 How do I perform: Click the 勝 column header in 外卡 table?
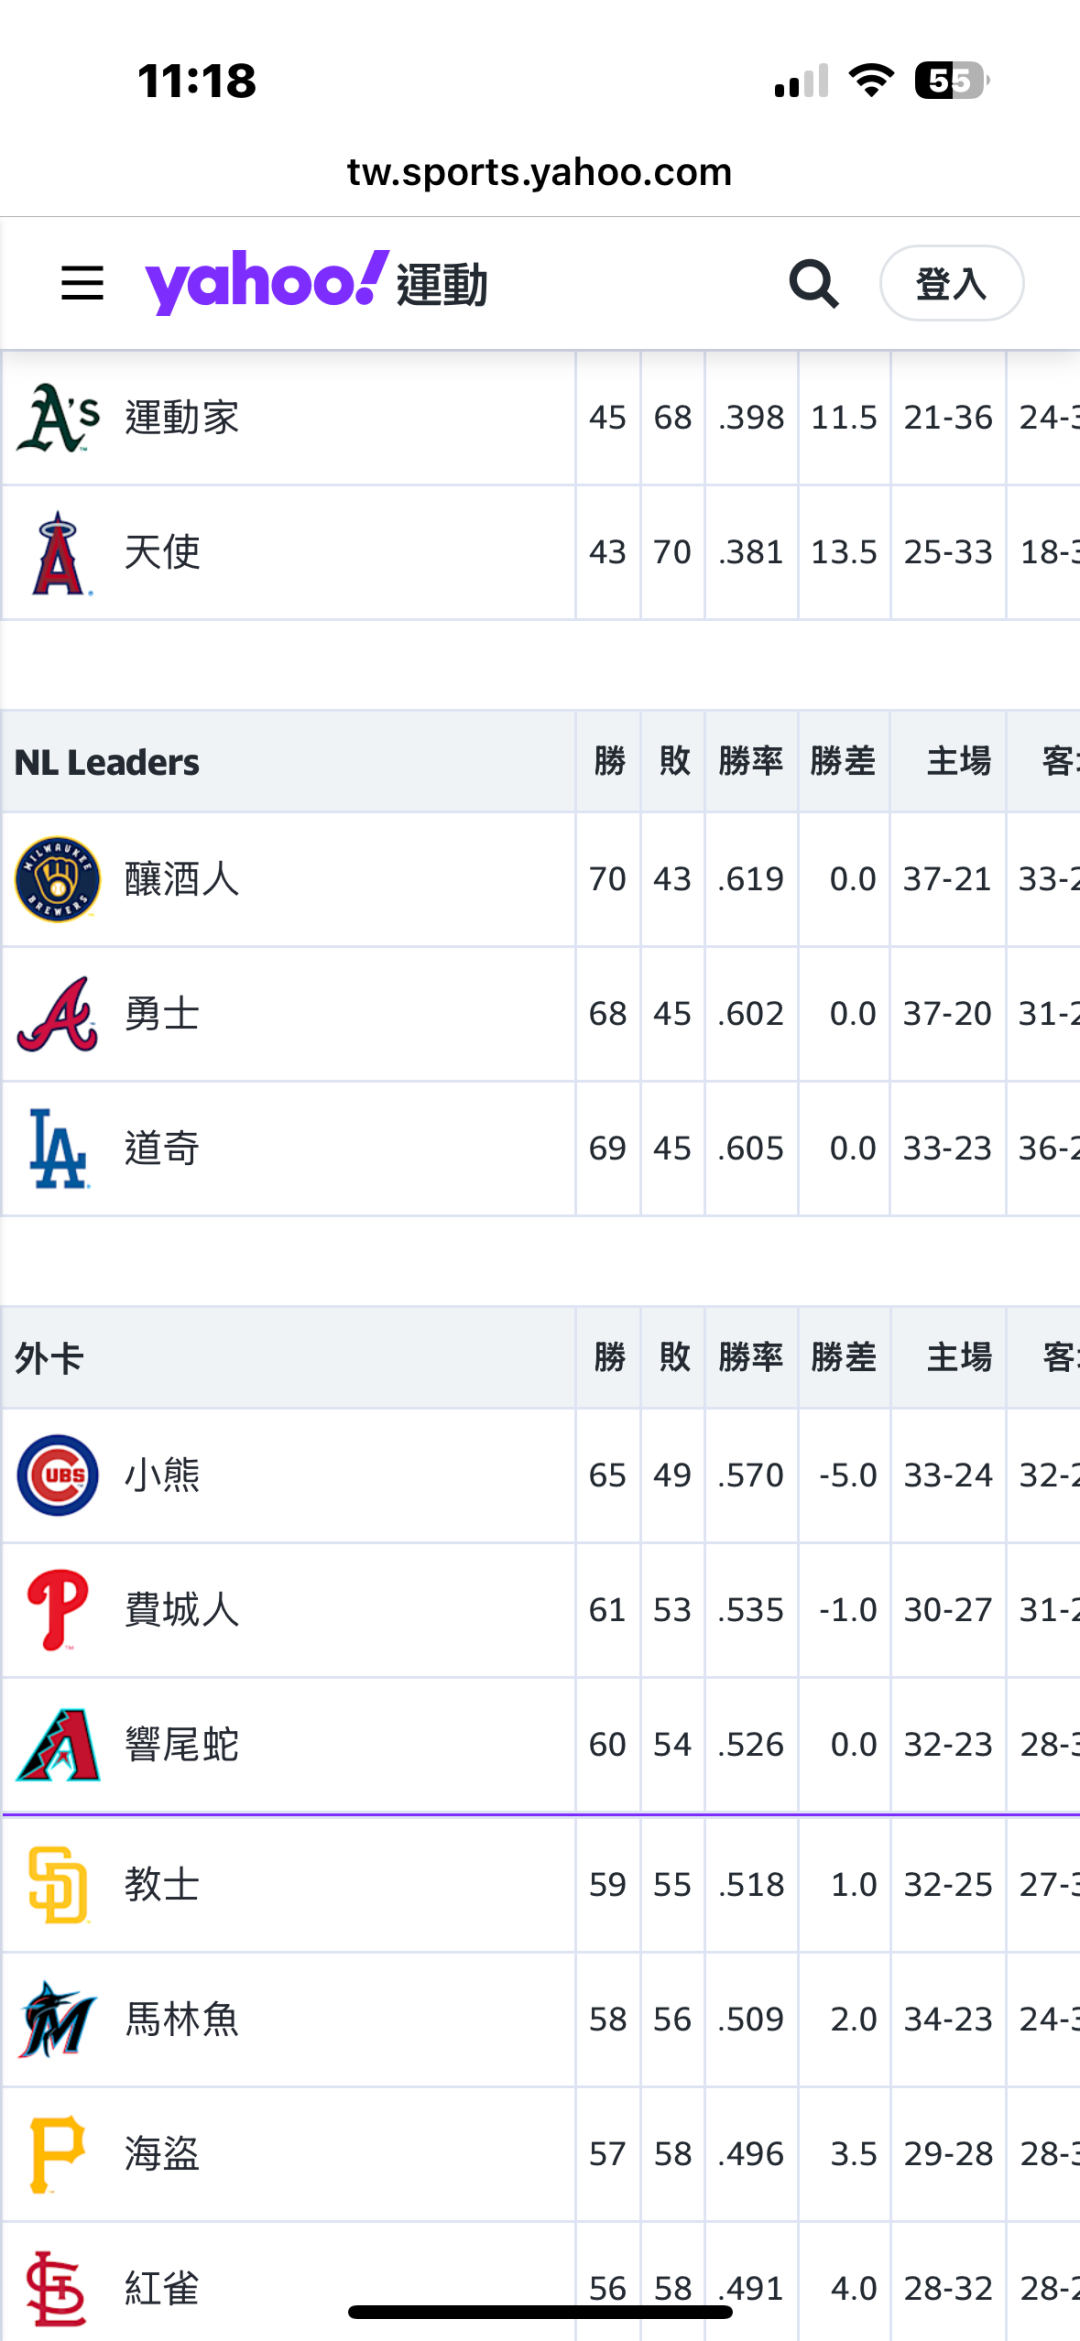point(609,1357)
